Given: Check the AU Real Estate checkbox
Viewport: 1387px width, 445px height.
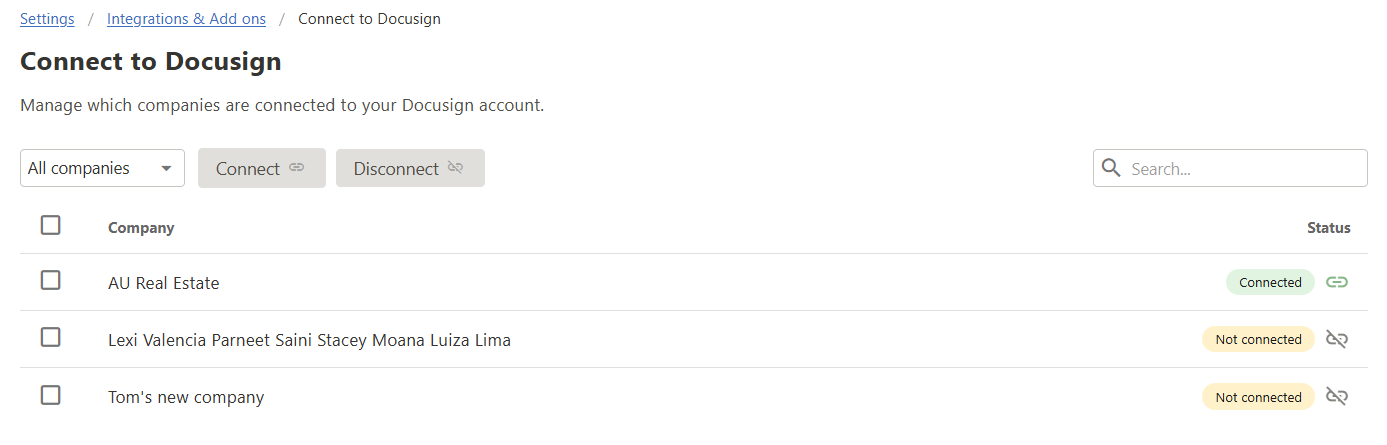Looking at the screenshot, I should coord(51,281).
